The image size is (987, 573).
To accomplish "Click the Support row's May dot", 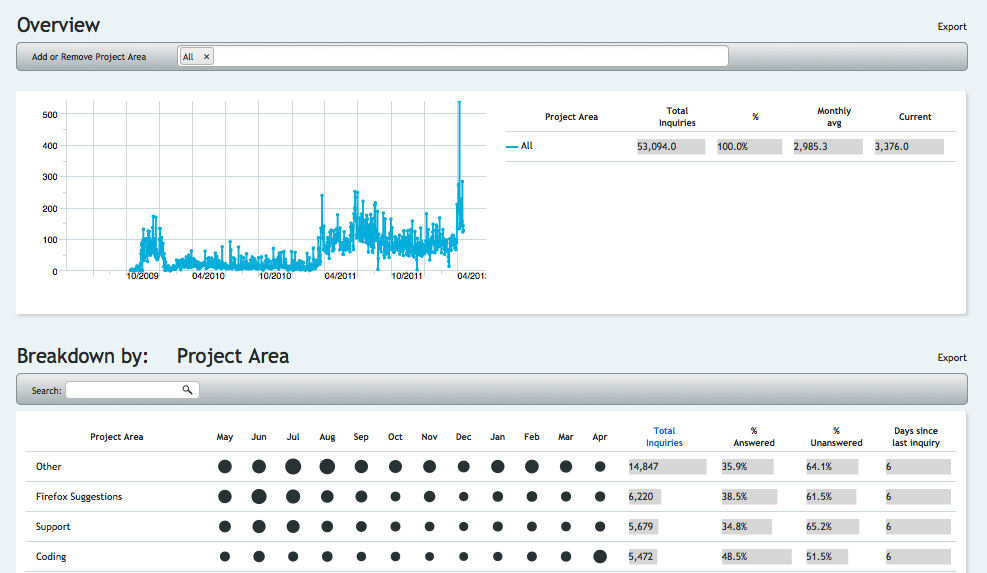I will (x=225, y=526).
